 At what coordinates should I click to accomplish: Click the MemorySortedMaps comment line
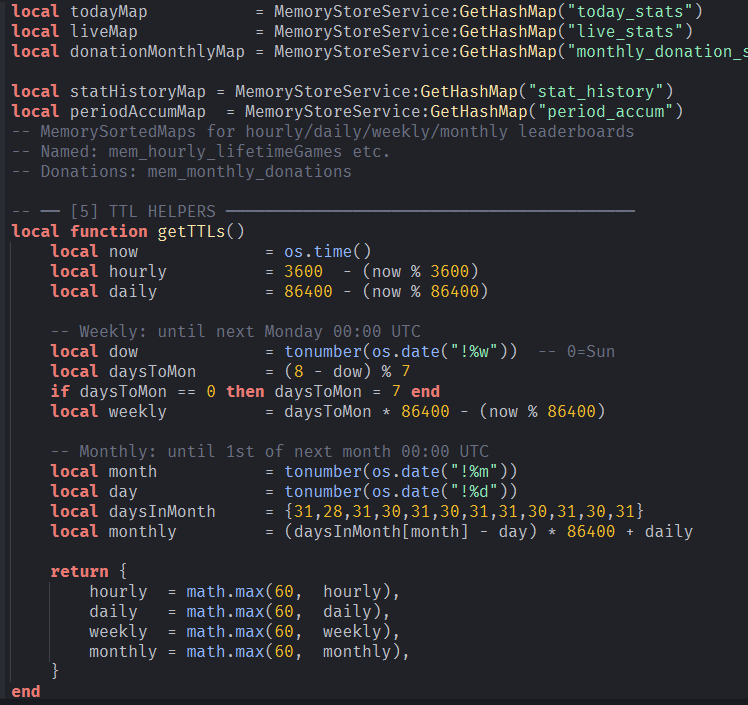(323, 132)
